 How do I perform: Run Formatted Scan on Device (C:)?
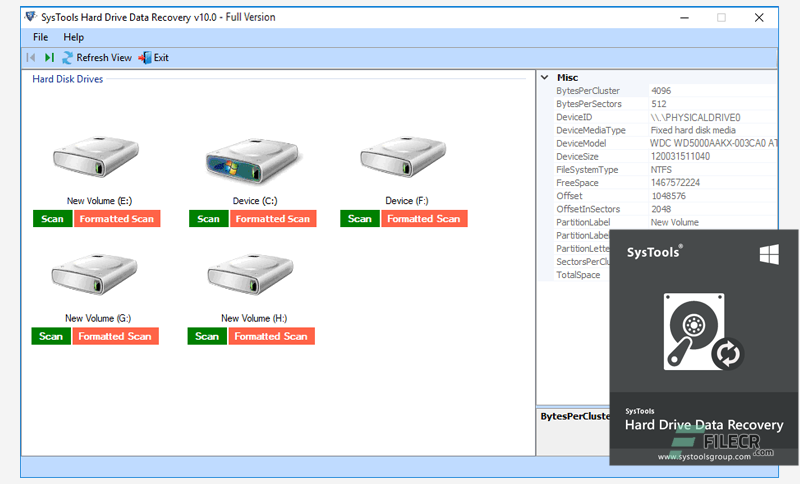[x=273, y=219]
